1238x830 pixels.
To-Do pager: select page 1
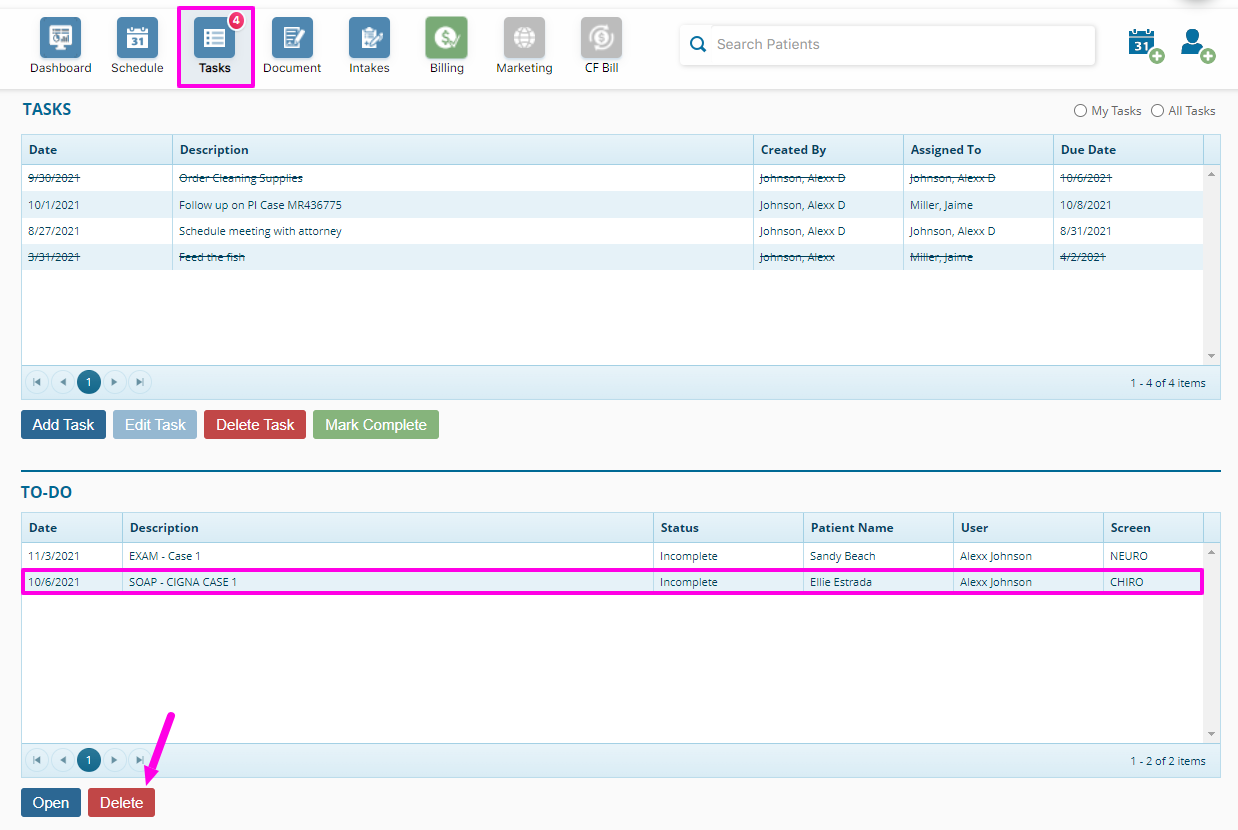[89, 760]
